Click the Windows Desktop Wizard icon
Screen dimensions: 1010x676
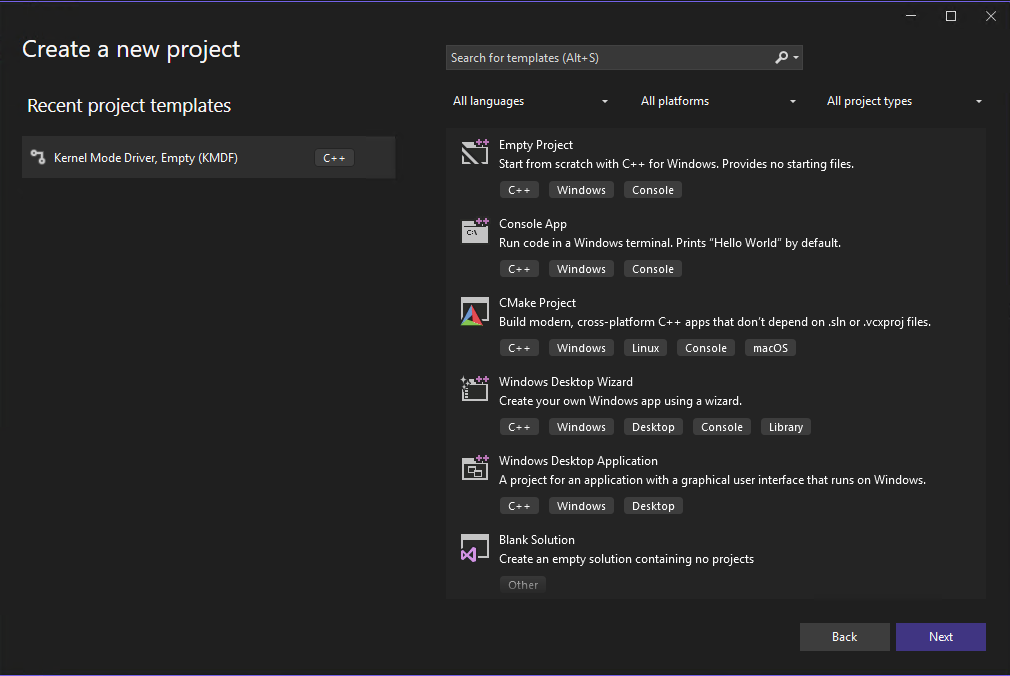click(x=474, y=389)
